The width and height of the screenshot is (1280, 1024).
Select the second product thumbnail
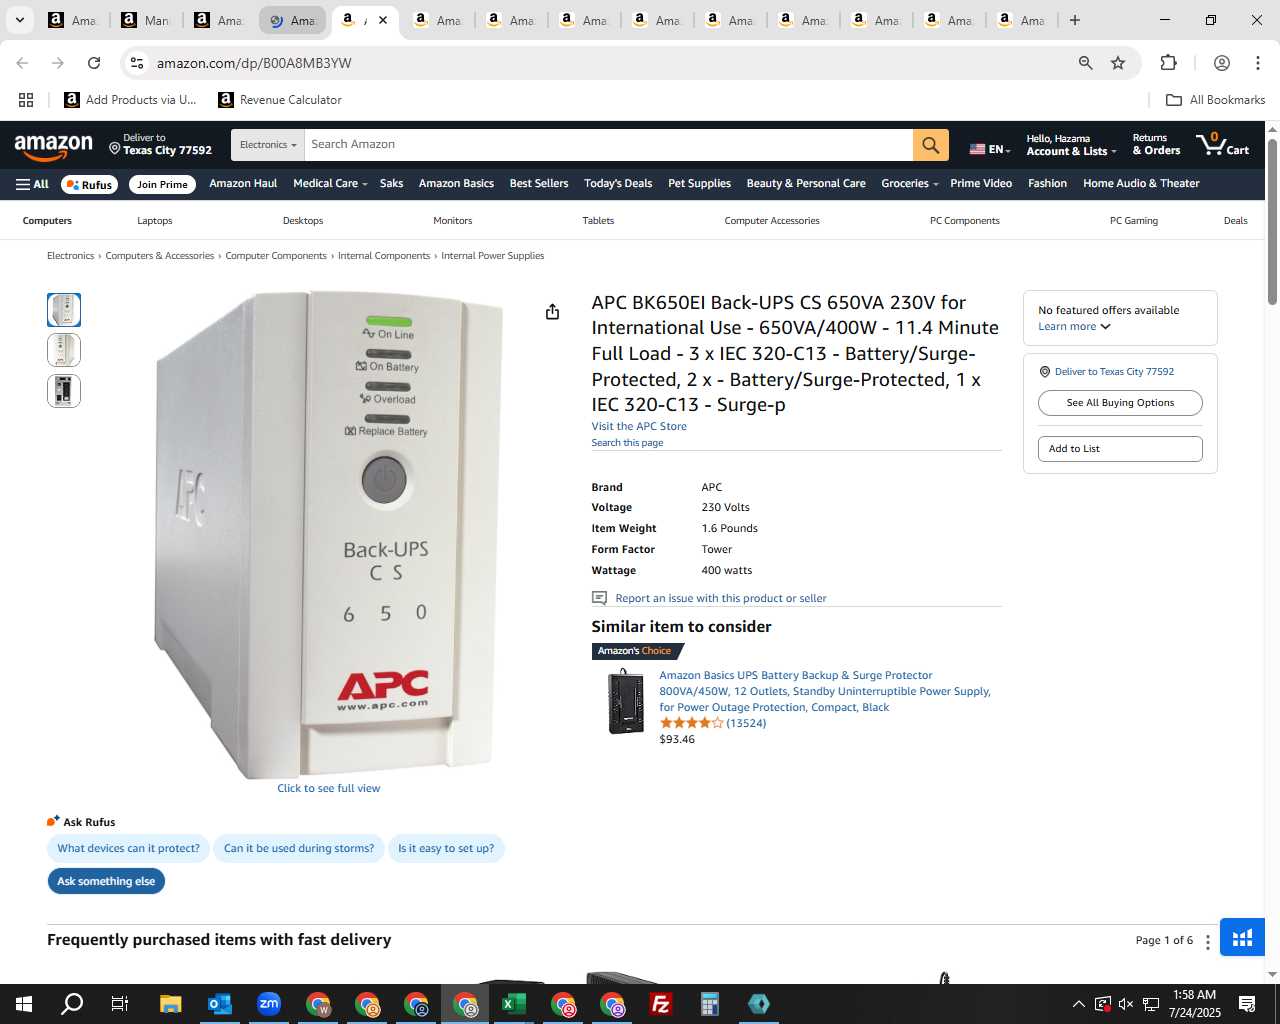tap(64, 350)
